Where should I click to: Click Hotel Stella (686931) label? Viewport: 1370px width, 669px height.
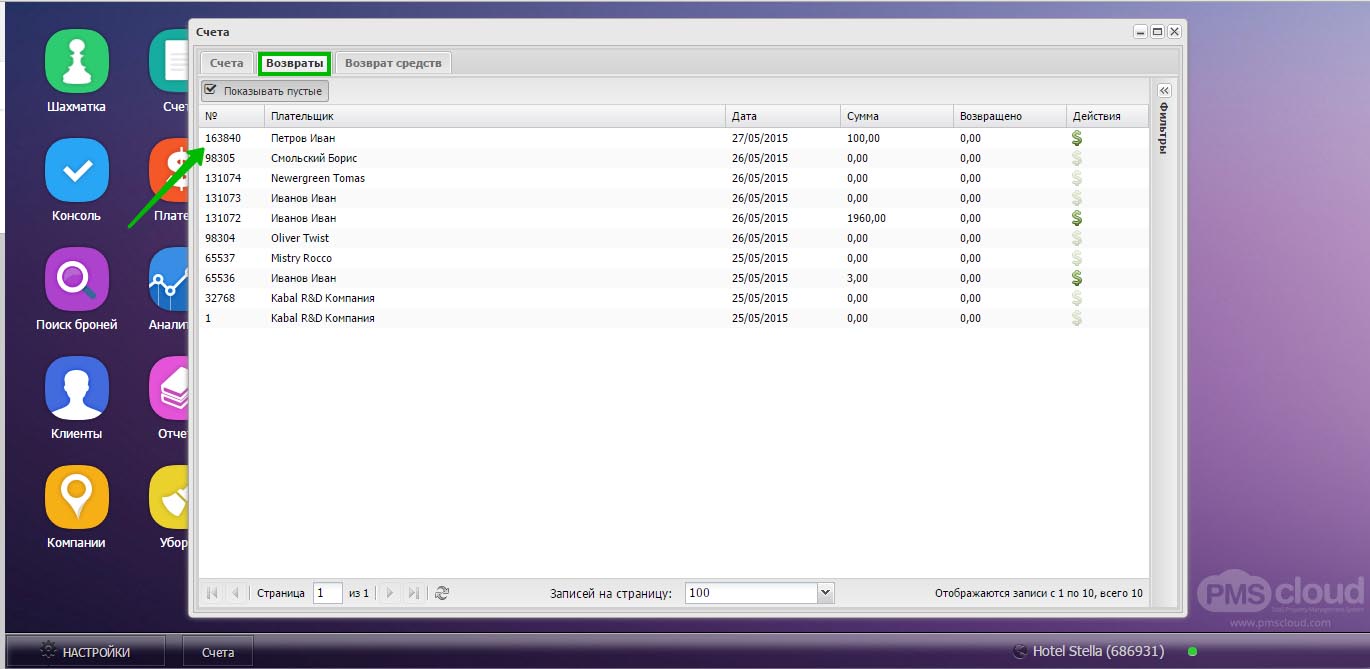point(1098,651)
